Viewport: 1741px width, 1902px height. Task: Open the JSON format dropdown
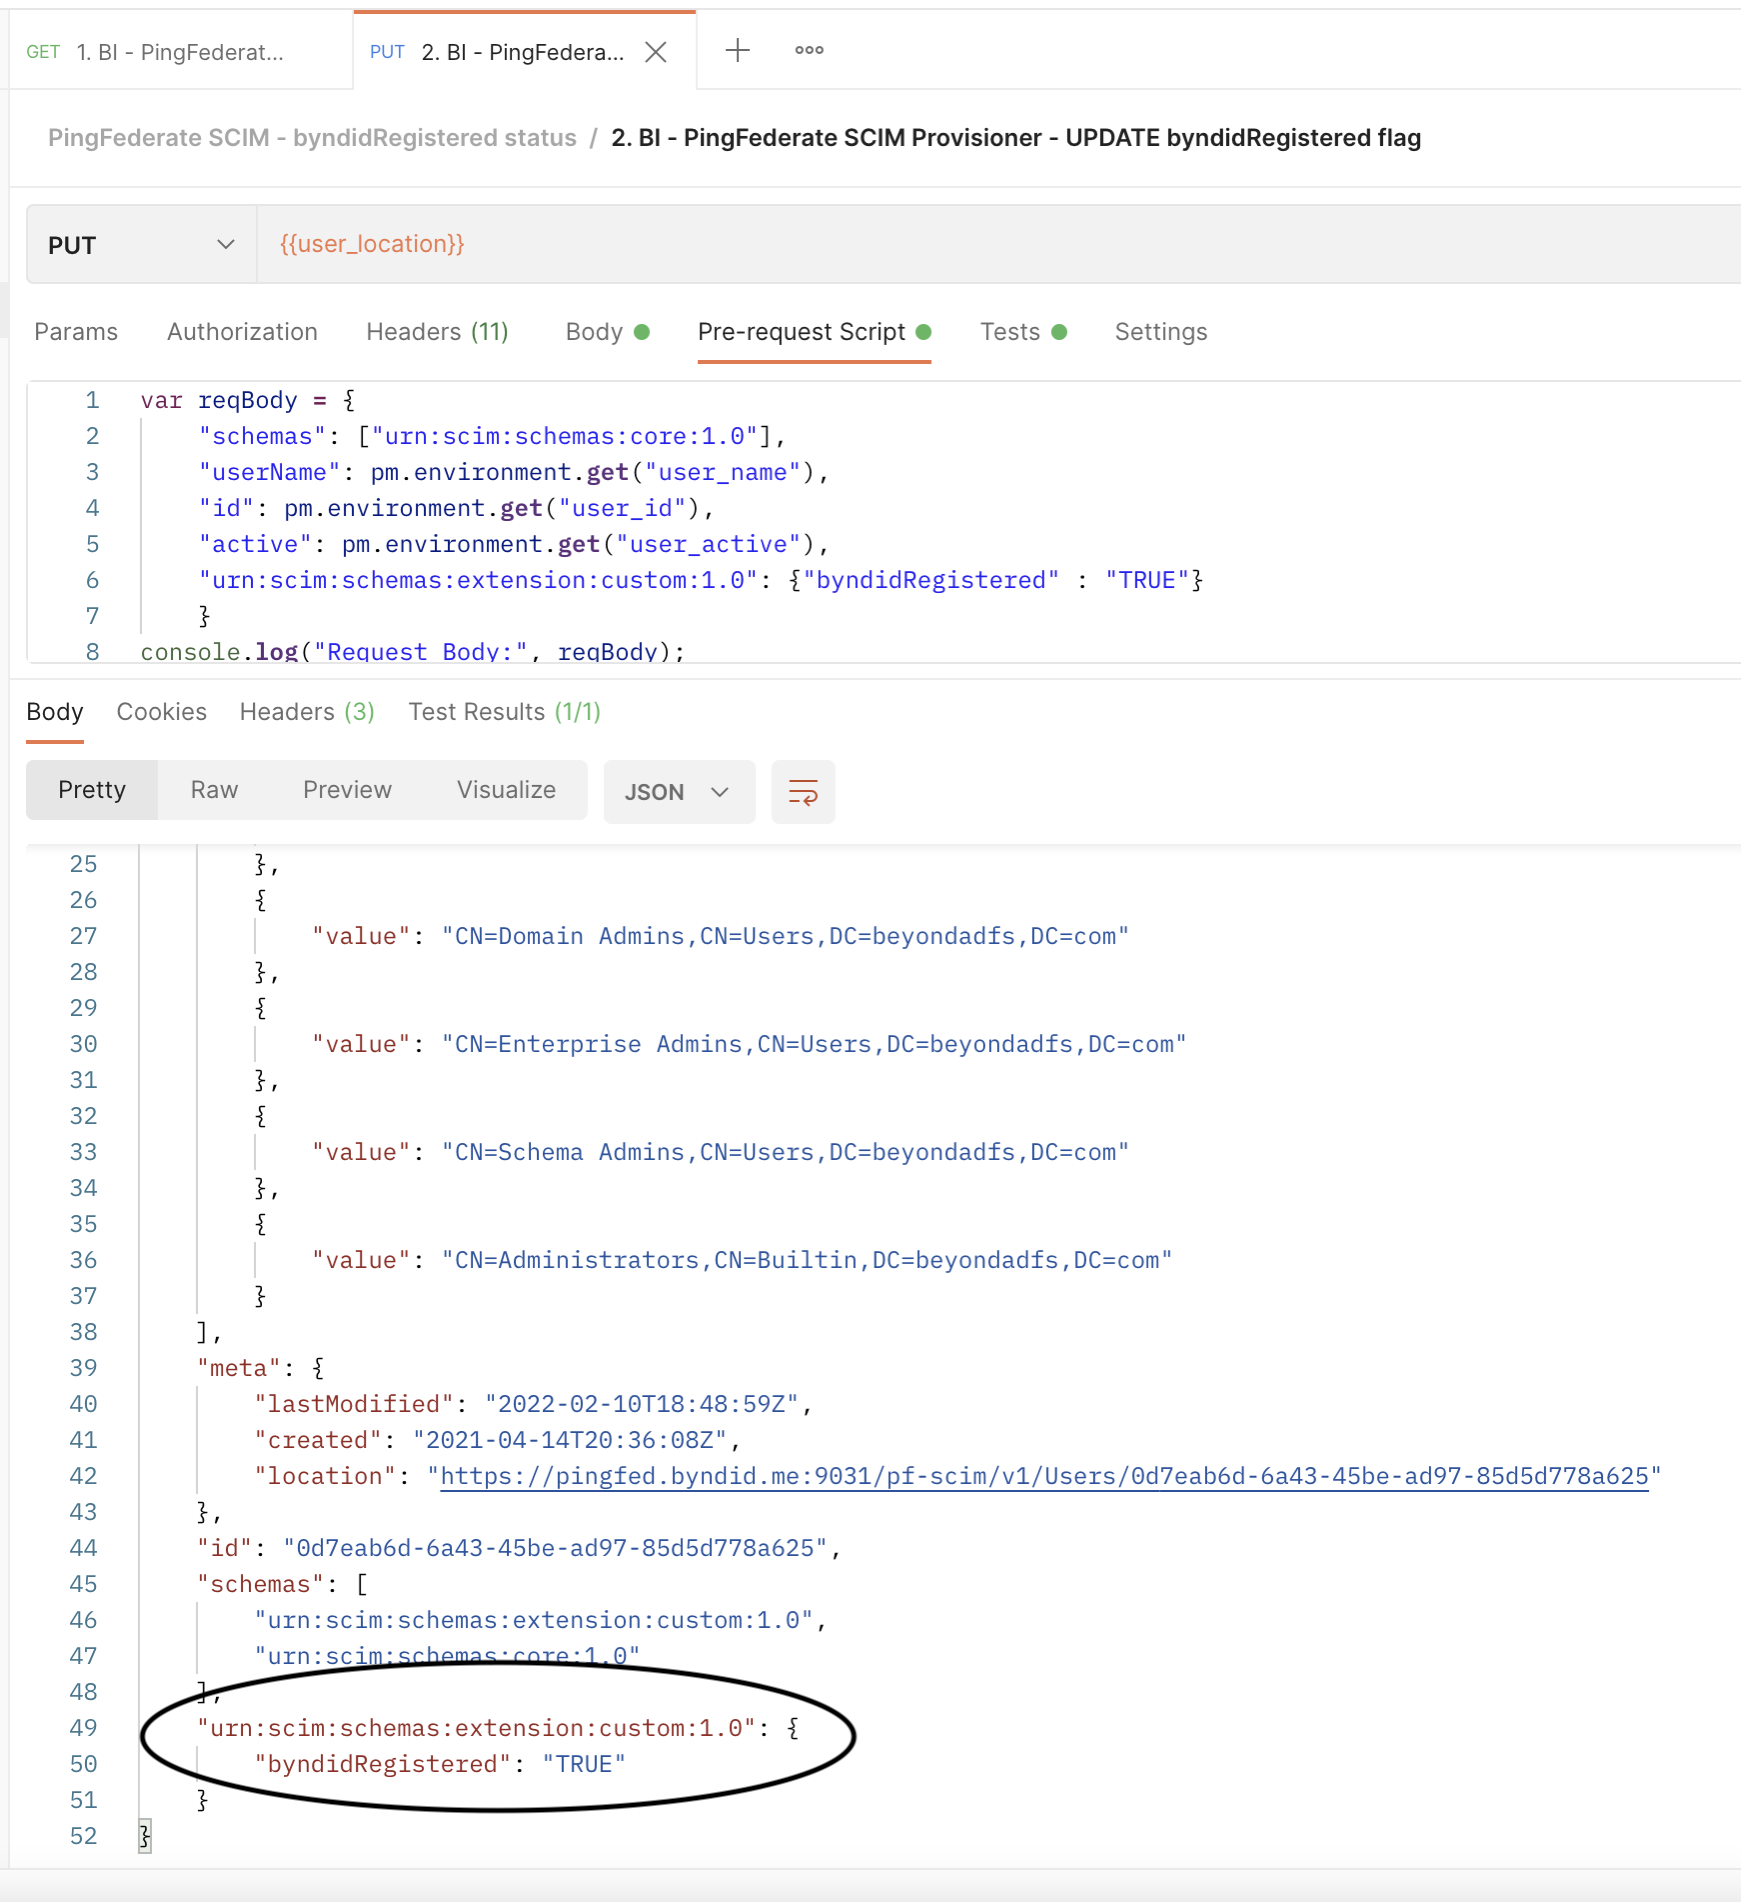(x=678, y=792)
